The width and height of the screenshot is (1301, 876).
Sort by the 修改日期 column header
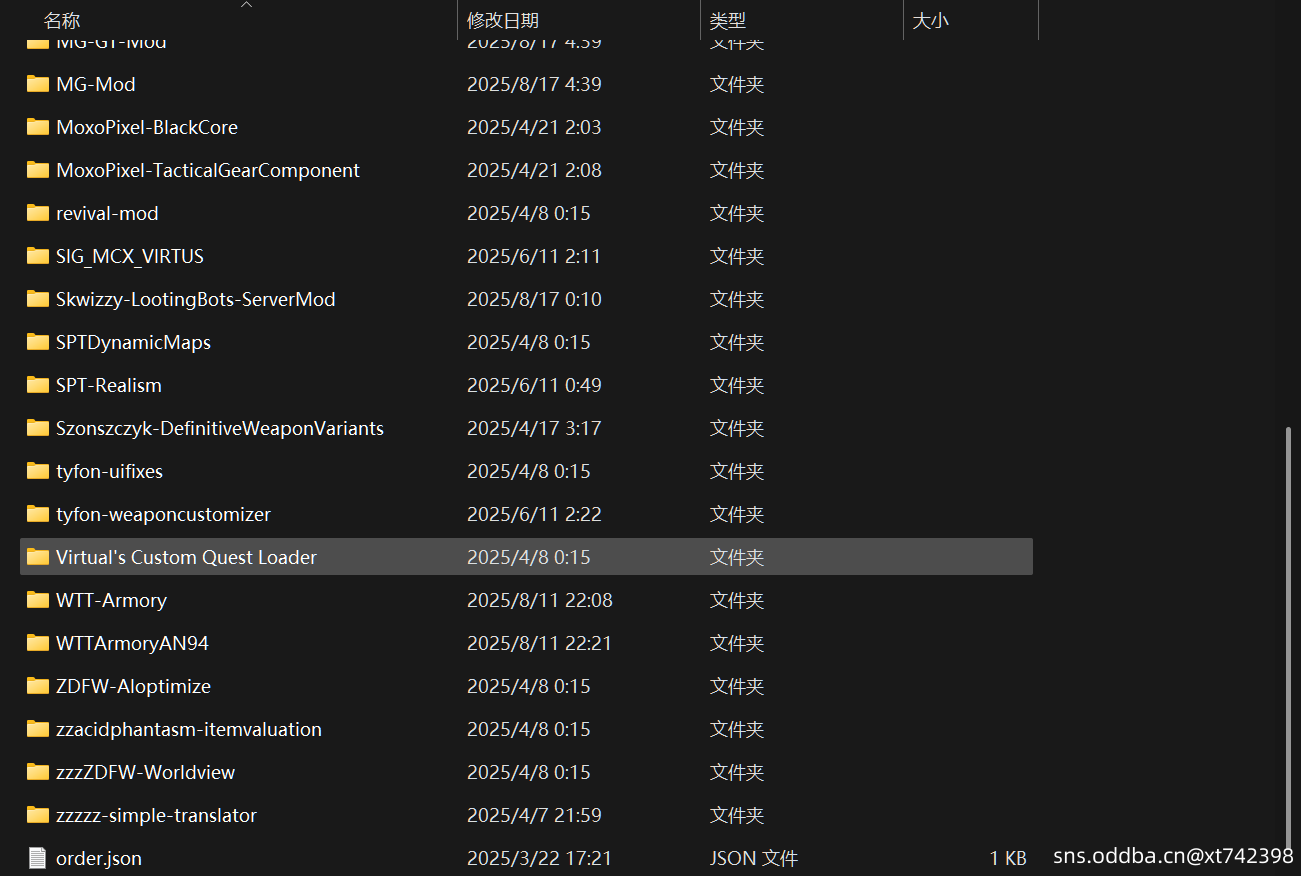503,20
